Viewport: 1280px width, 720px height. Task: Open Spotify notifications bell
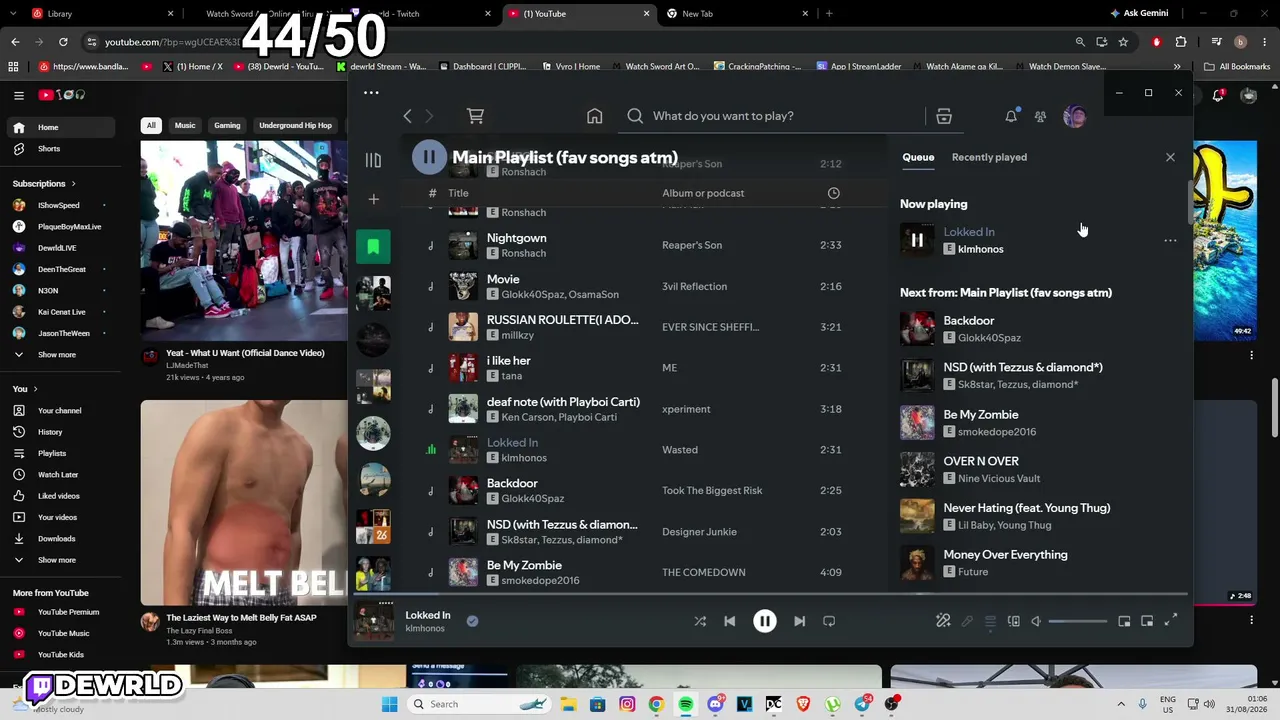pos(1011,116)
